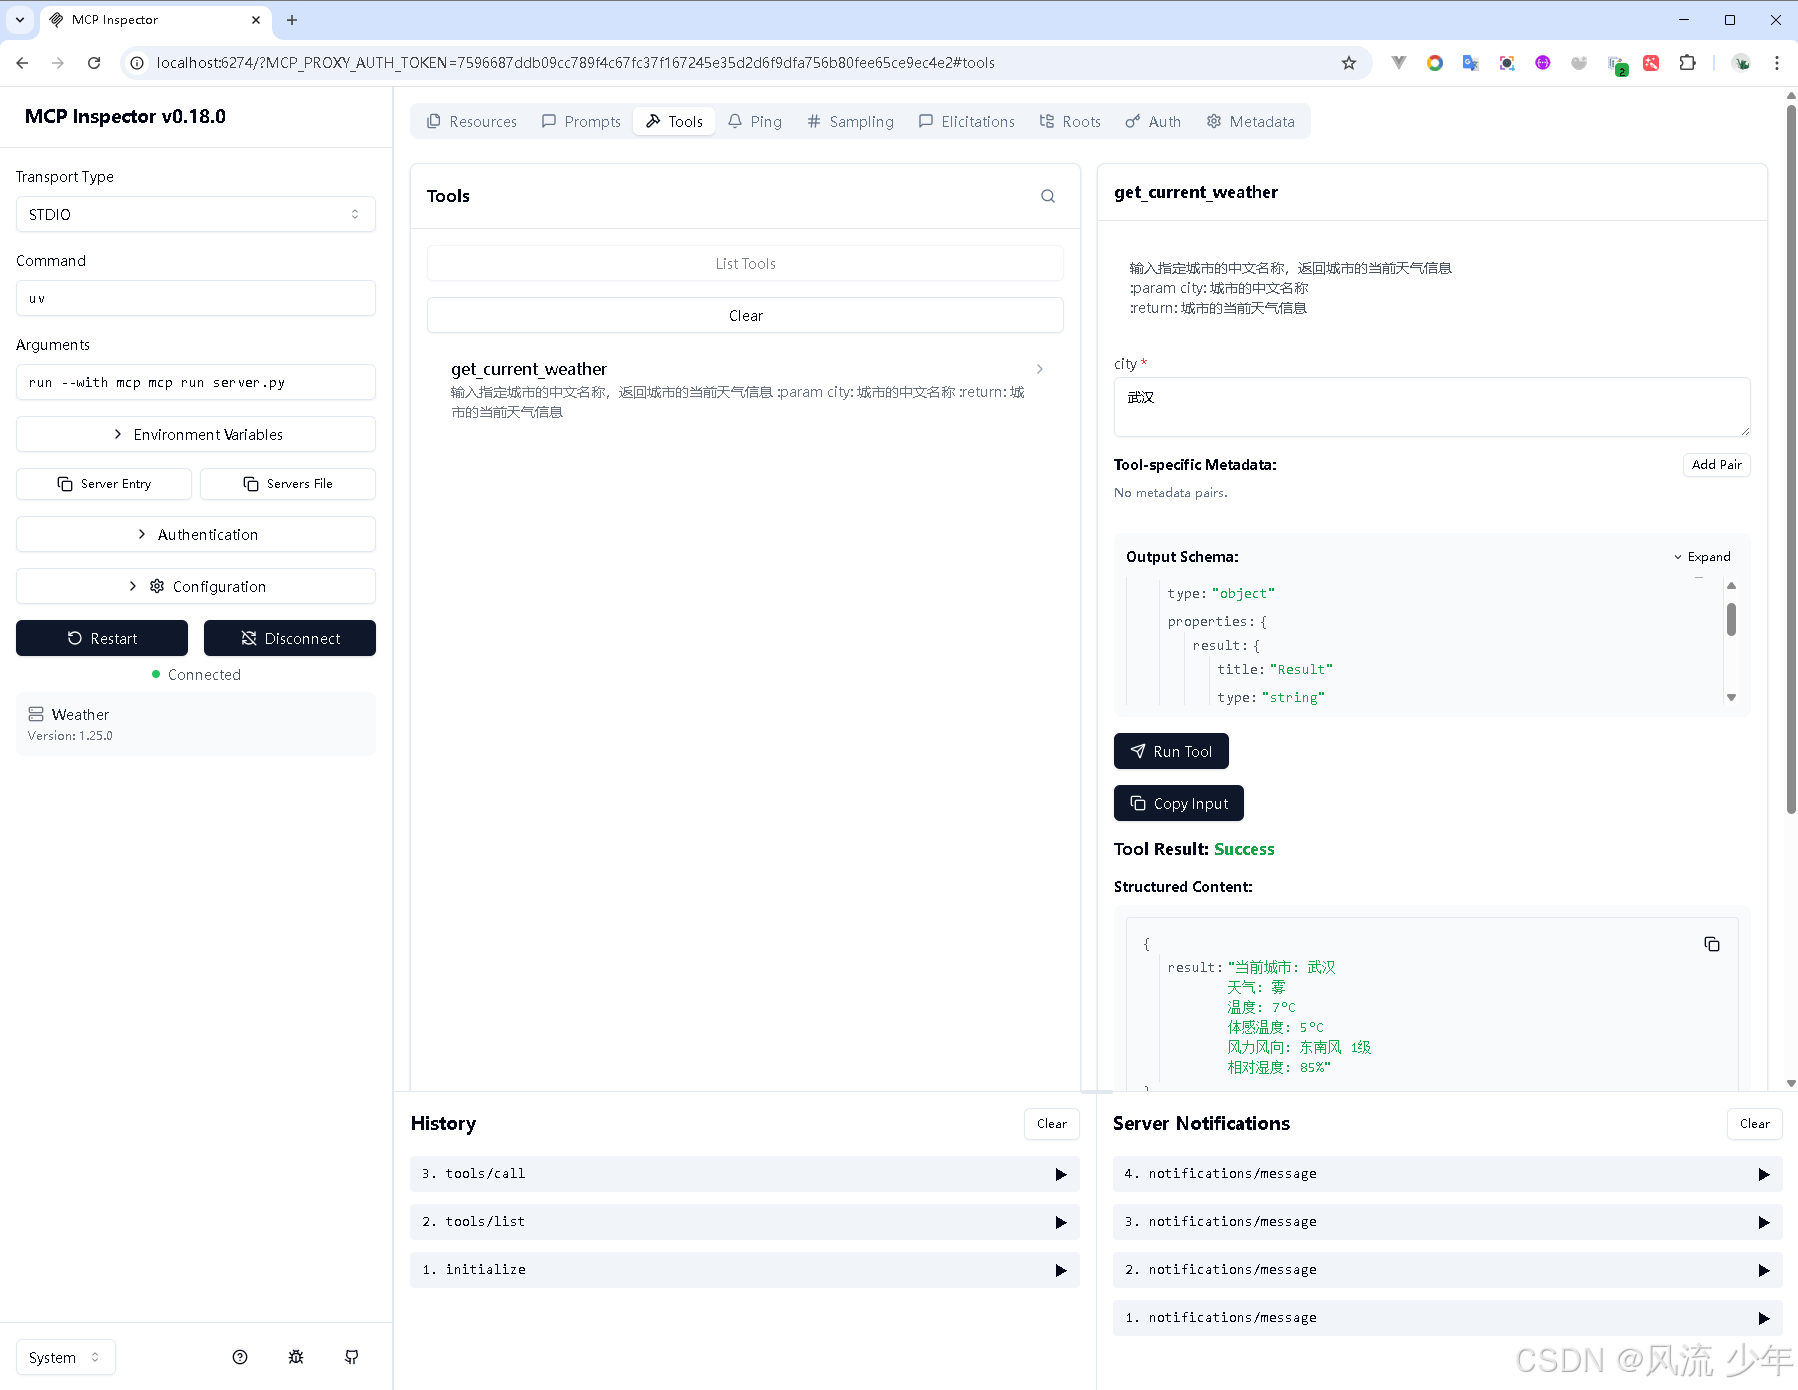Open the tab search dropdown arrow
The image size is (1798, 1390).
[x=20, y=20]
